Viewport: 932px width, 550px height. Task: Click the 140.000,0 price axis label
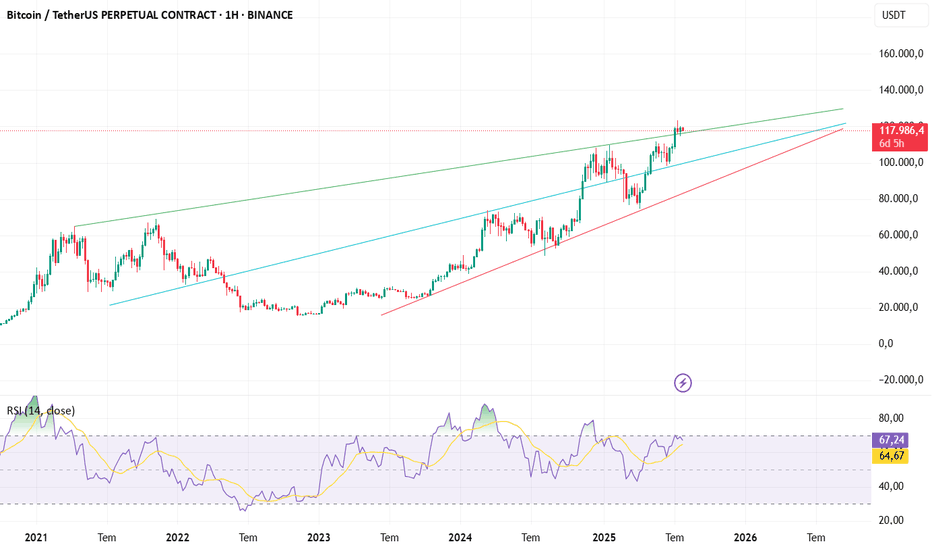tap(901, 90)
